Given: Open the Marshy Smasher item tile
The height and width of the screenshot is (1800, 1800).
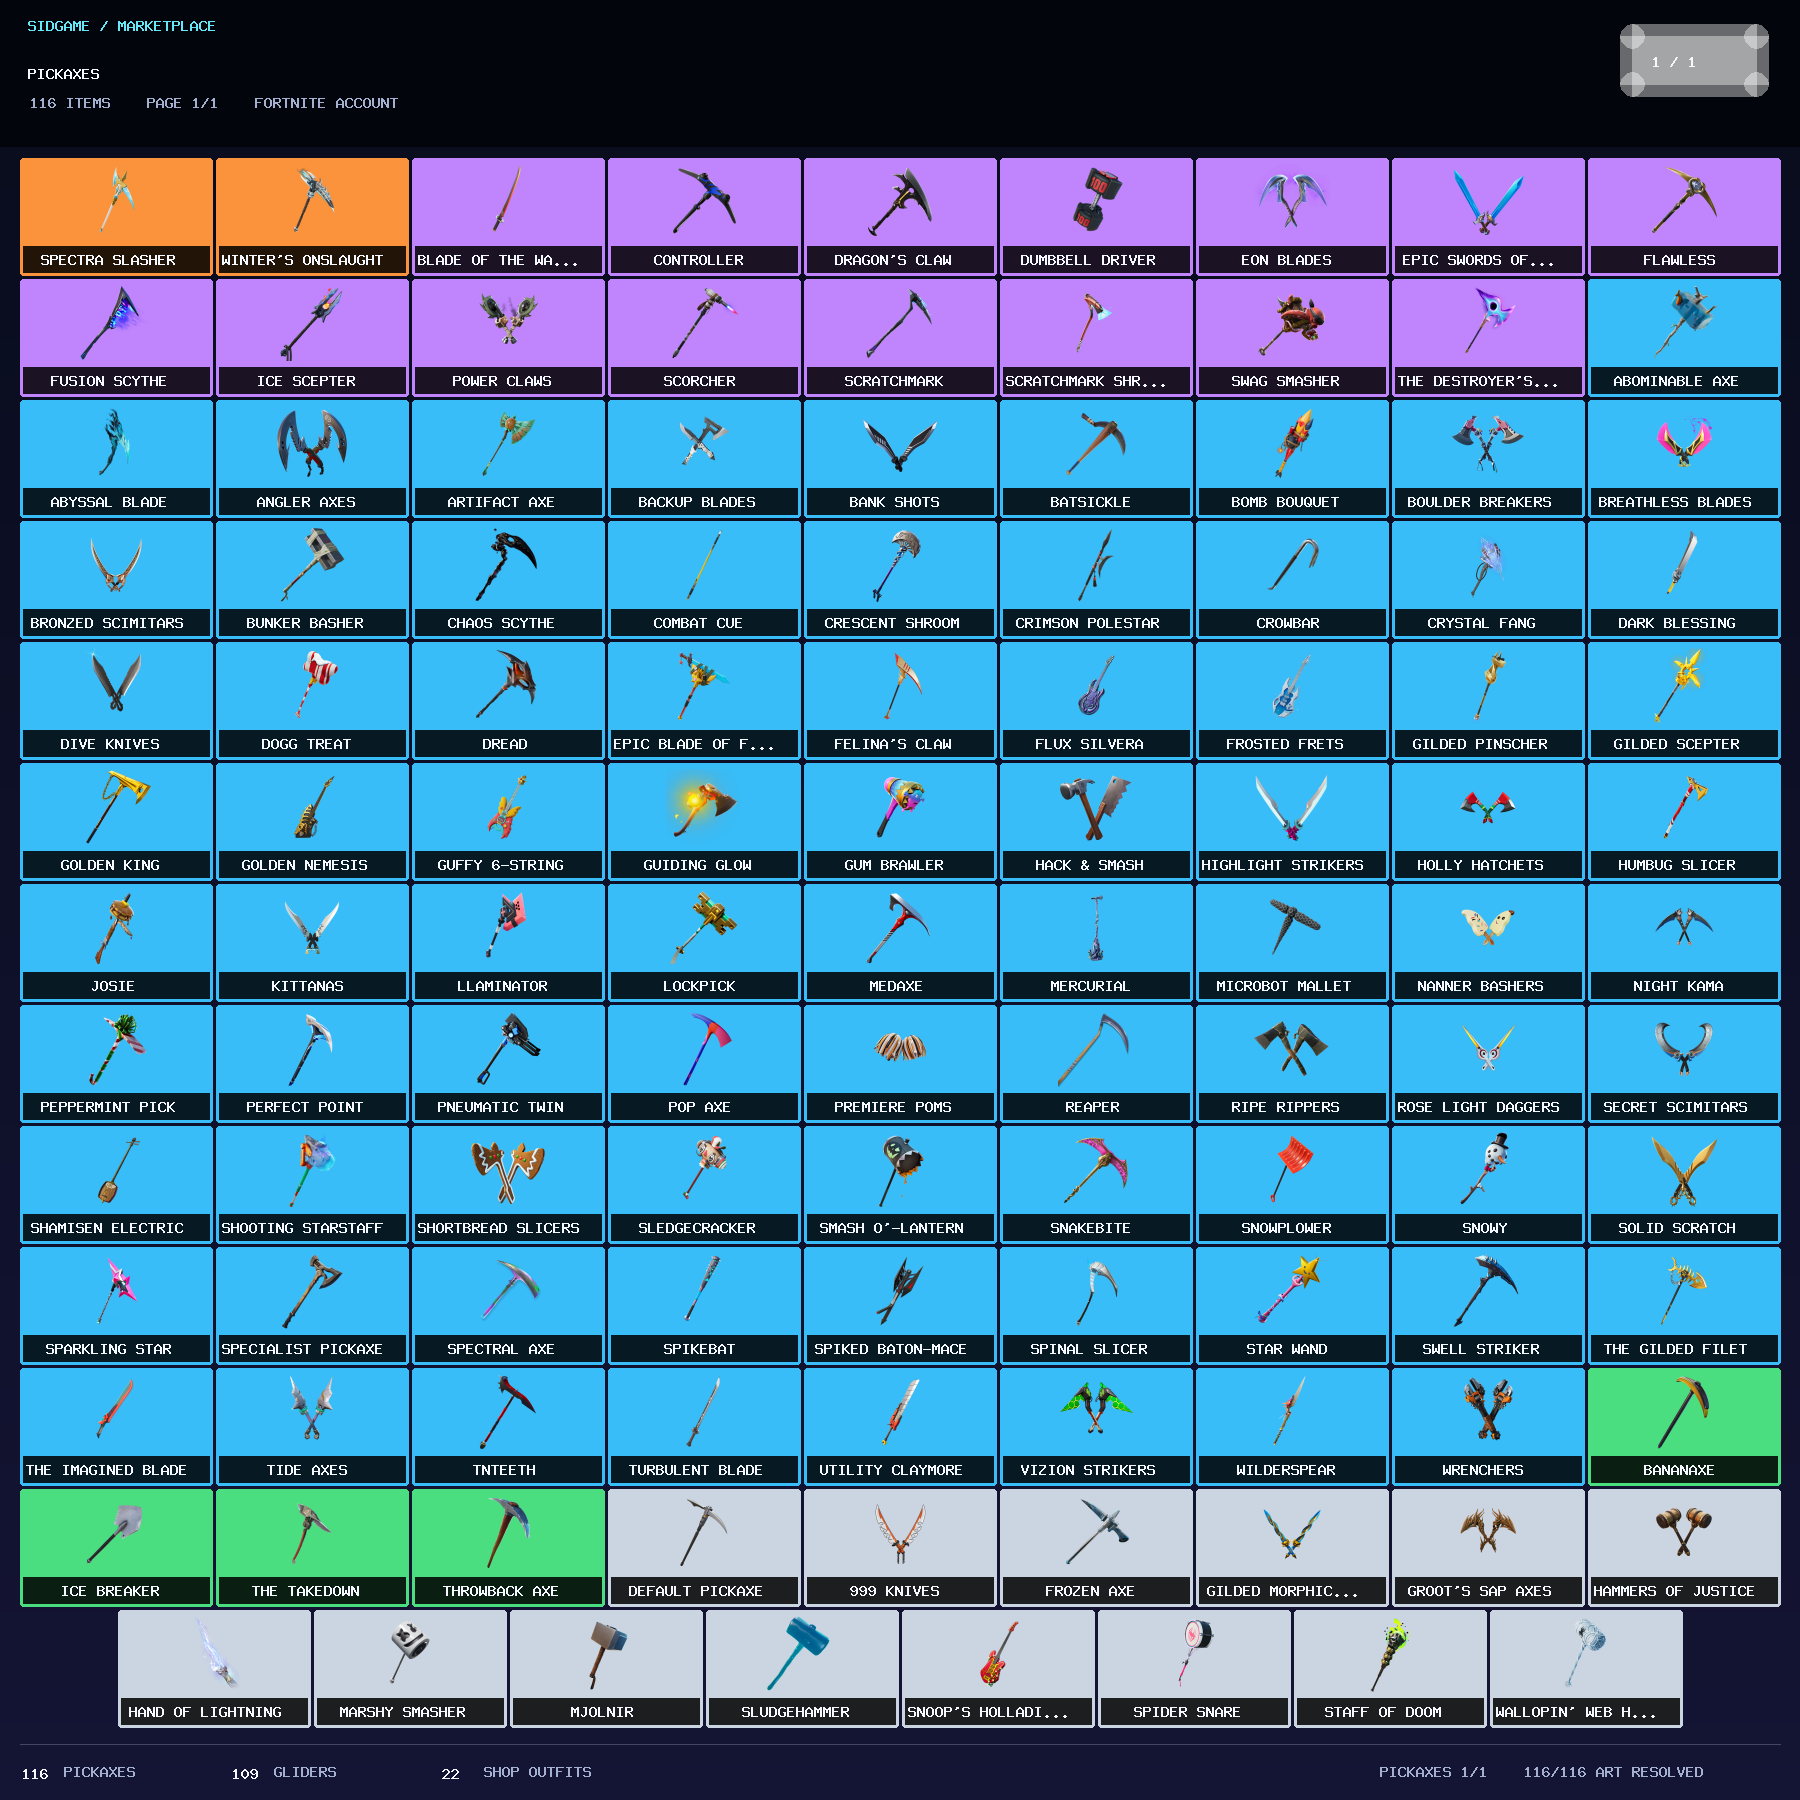Looking at the screenshot, I should coord(411,1669).
